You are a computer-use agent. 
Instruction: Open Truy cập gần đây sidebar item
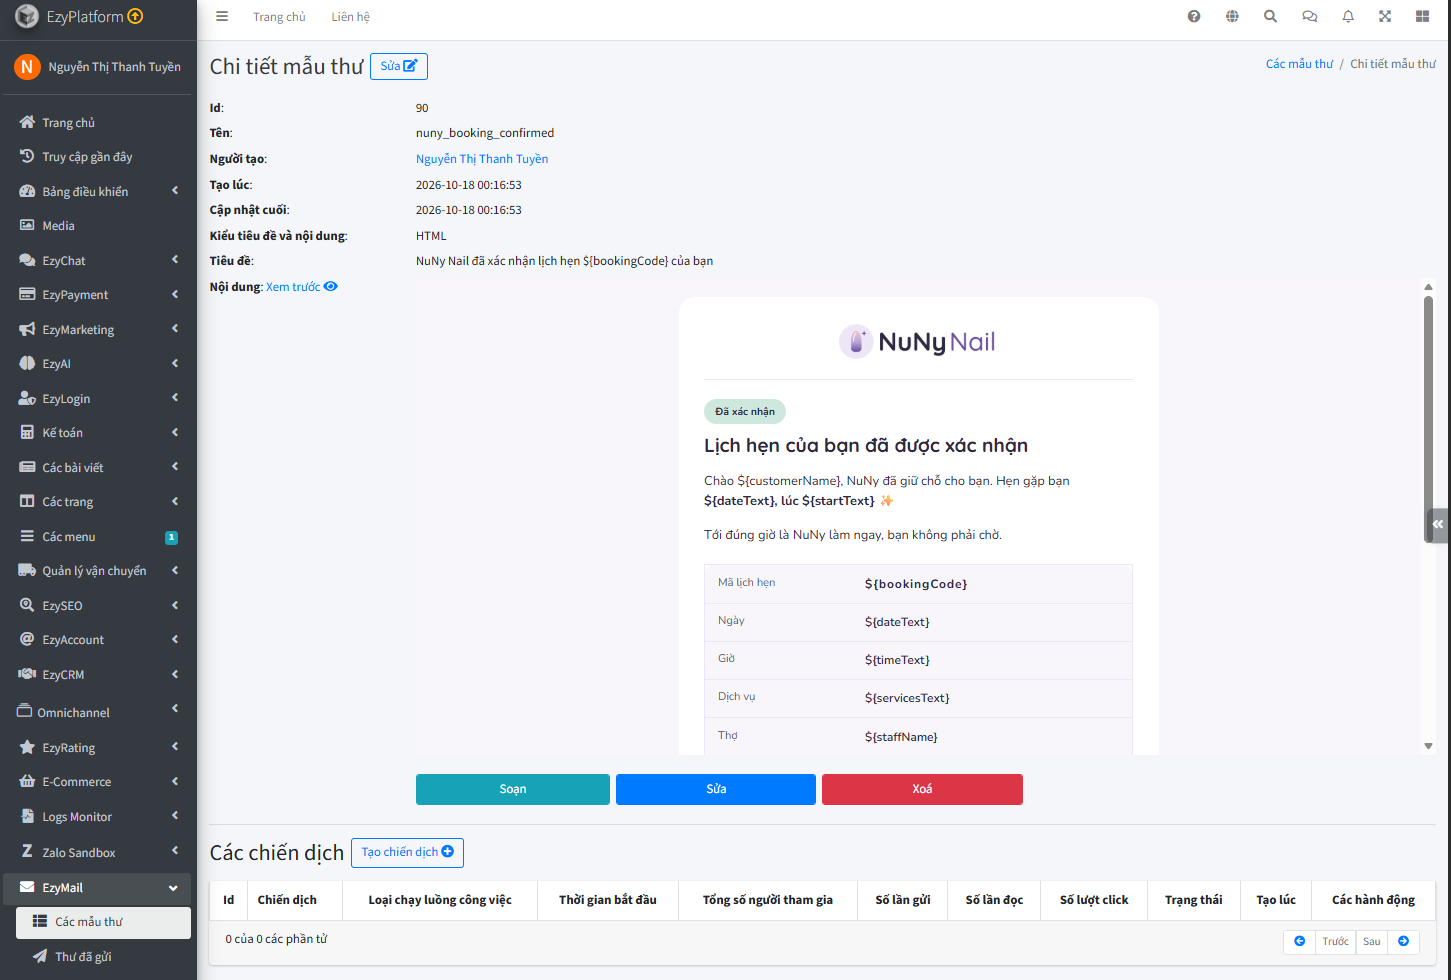tap(98, 157)
